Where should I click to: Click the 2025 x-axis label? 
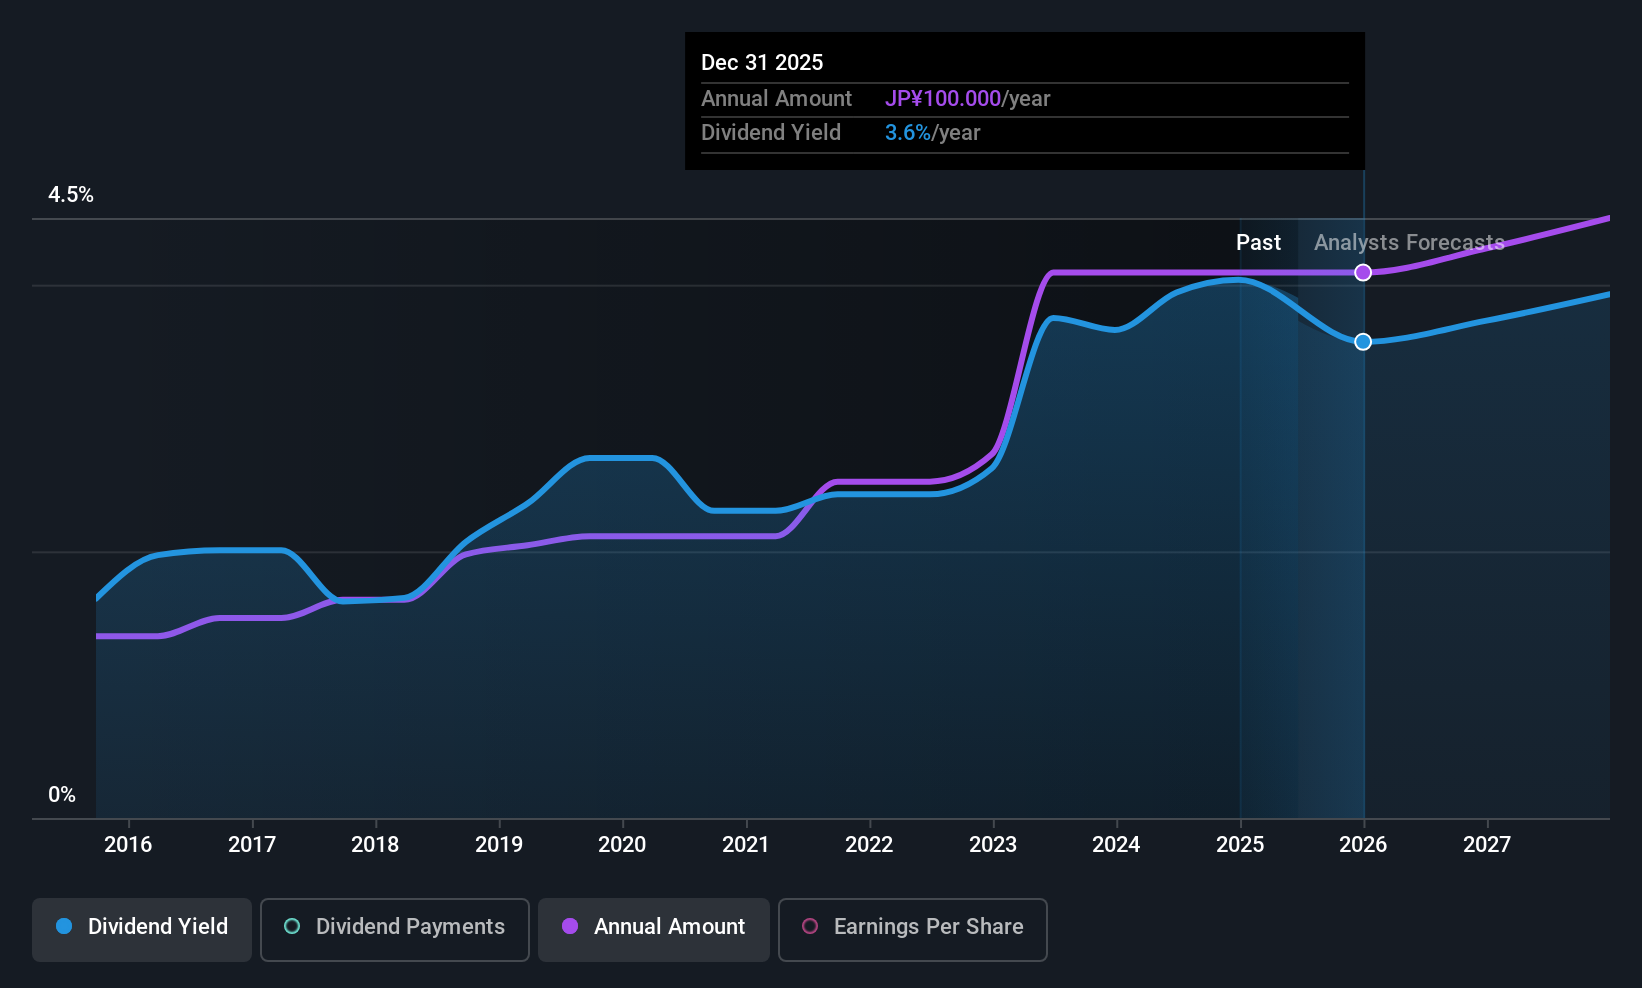pos(1240,845)
